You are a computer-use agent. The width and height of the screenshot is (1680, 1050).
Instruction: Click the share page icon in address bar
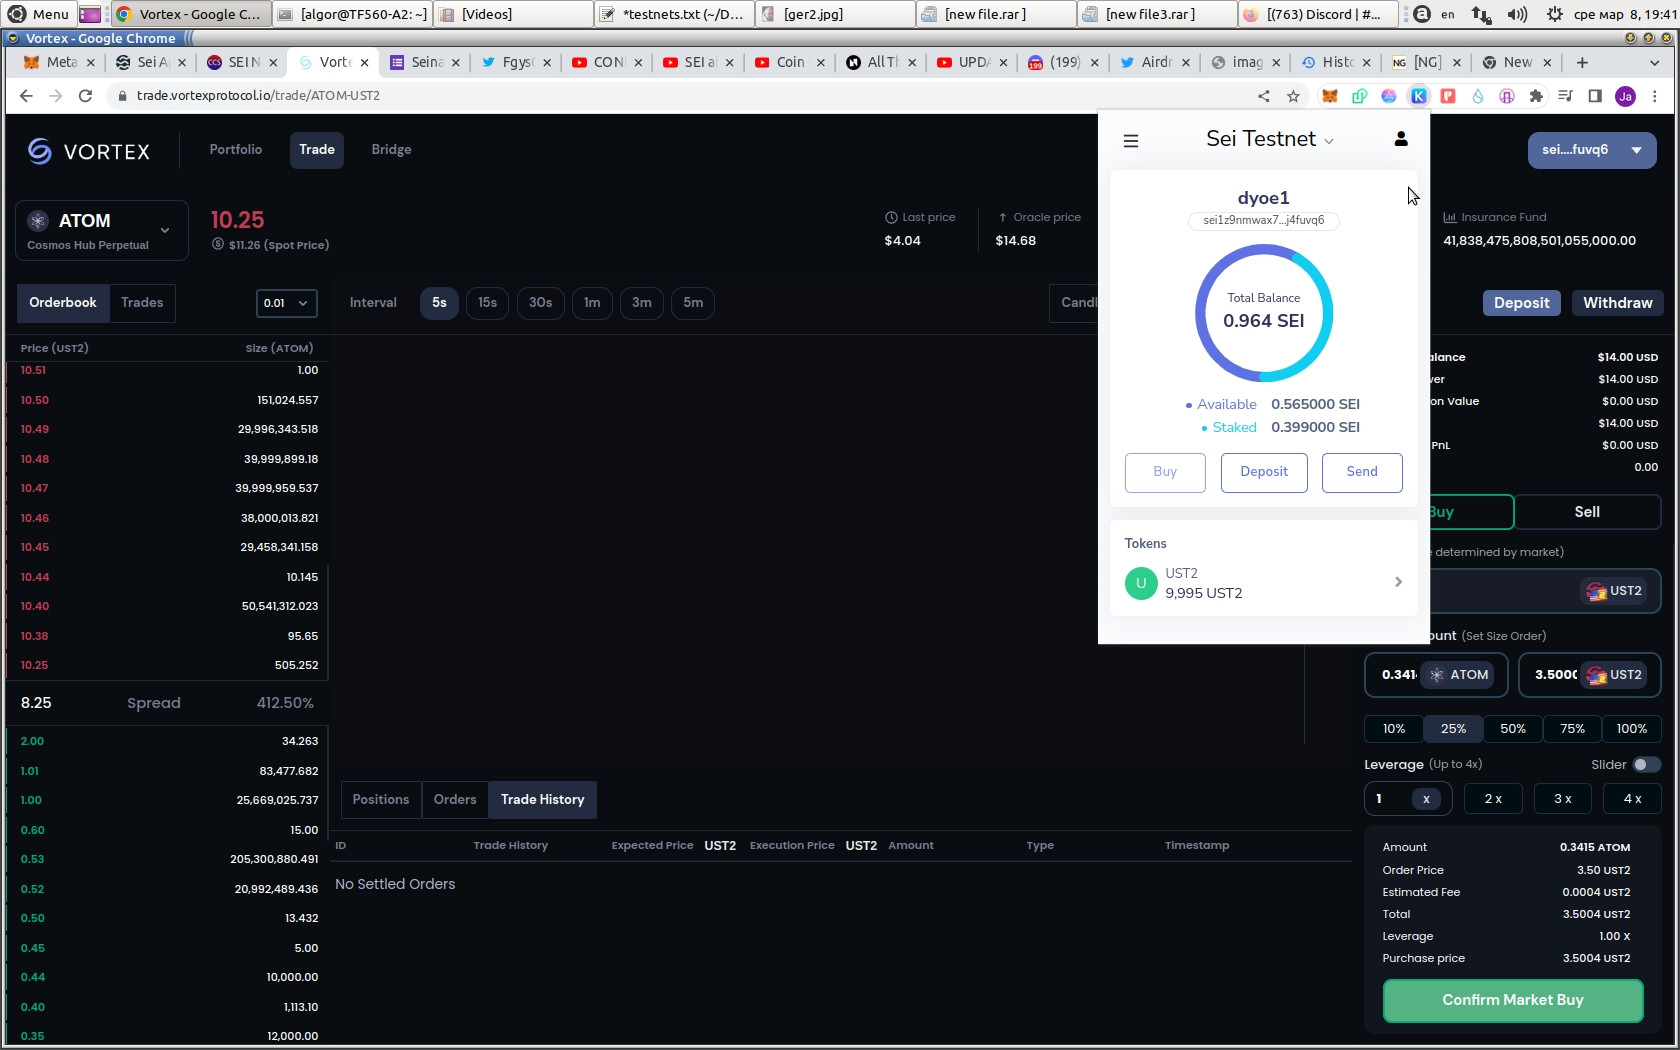coord(1263,96)
